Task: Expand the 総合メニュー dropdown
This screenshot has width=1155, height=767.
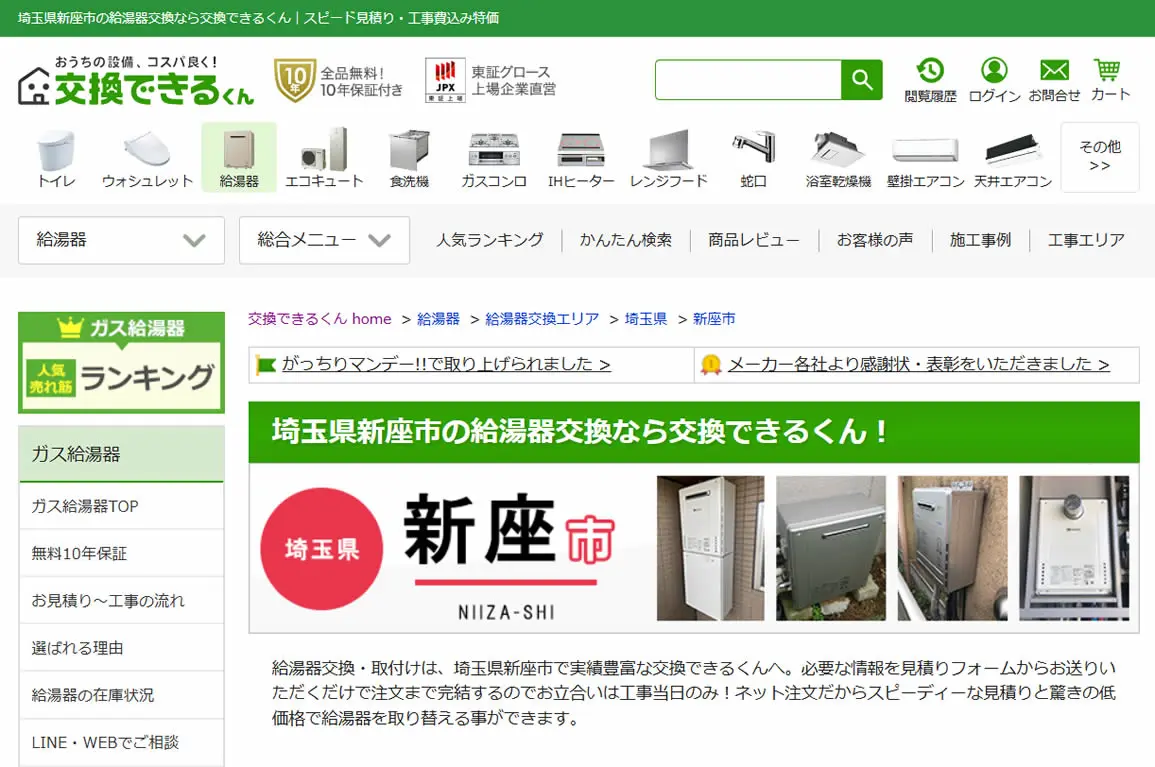Action: pos(324,240)
